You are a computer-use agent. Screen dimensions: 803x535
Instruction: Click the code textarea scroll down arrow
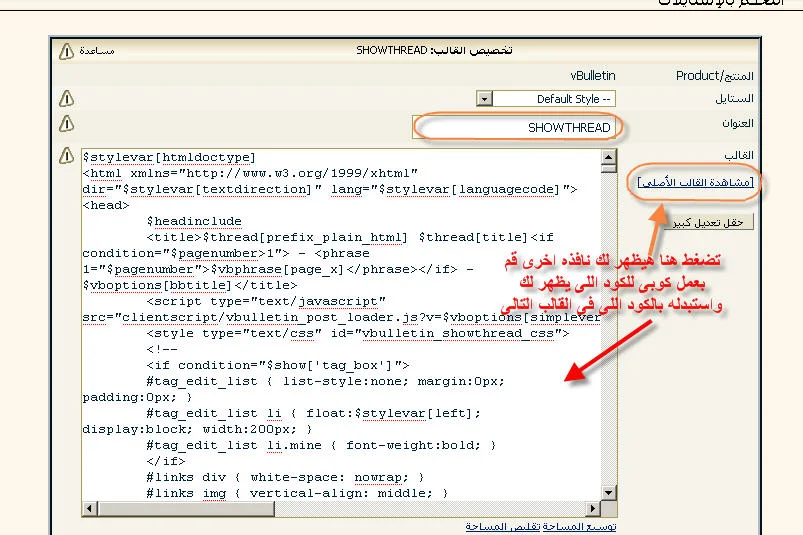pyautogui.click(x=608, y=493)
